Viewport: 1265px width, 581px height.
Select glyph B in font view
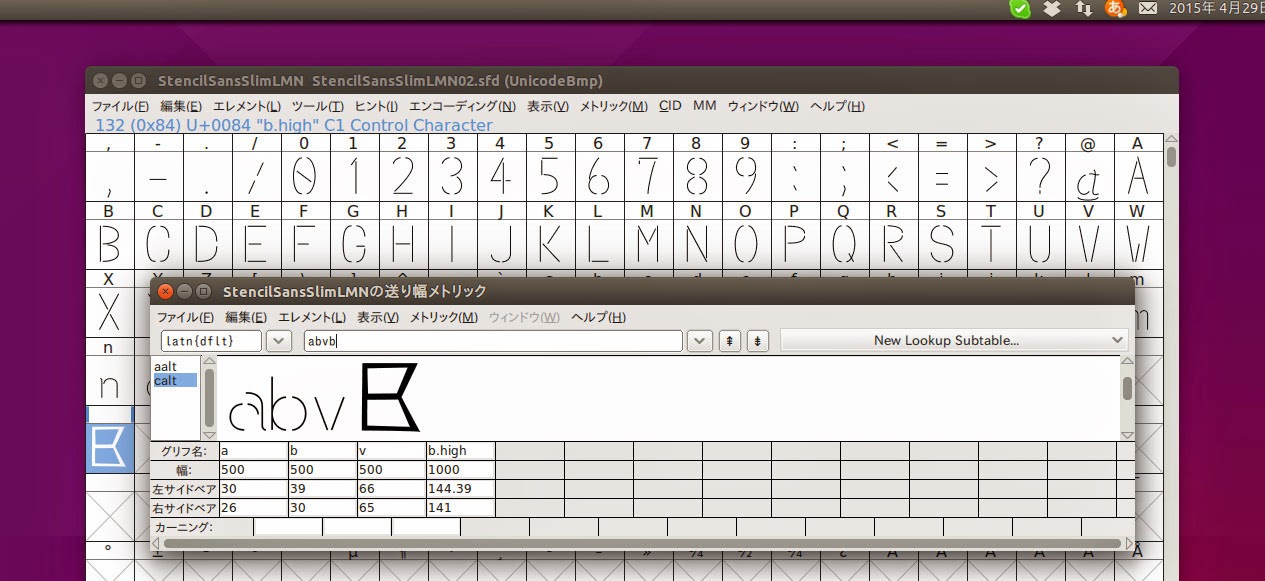(108, 245)
